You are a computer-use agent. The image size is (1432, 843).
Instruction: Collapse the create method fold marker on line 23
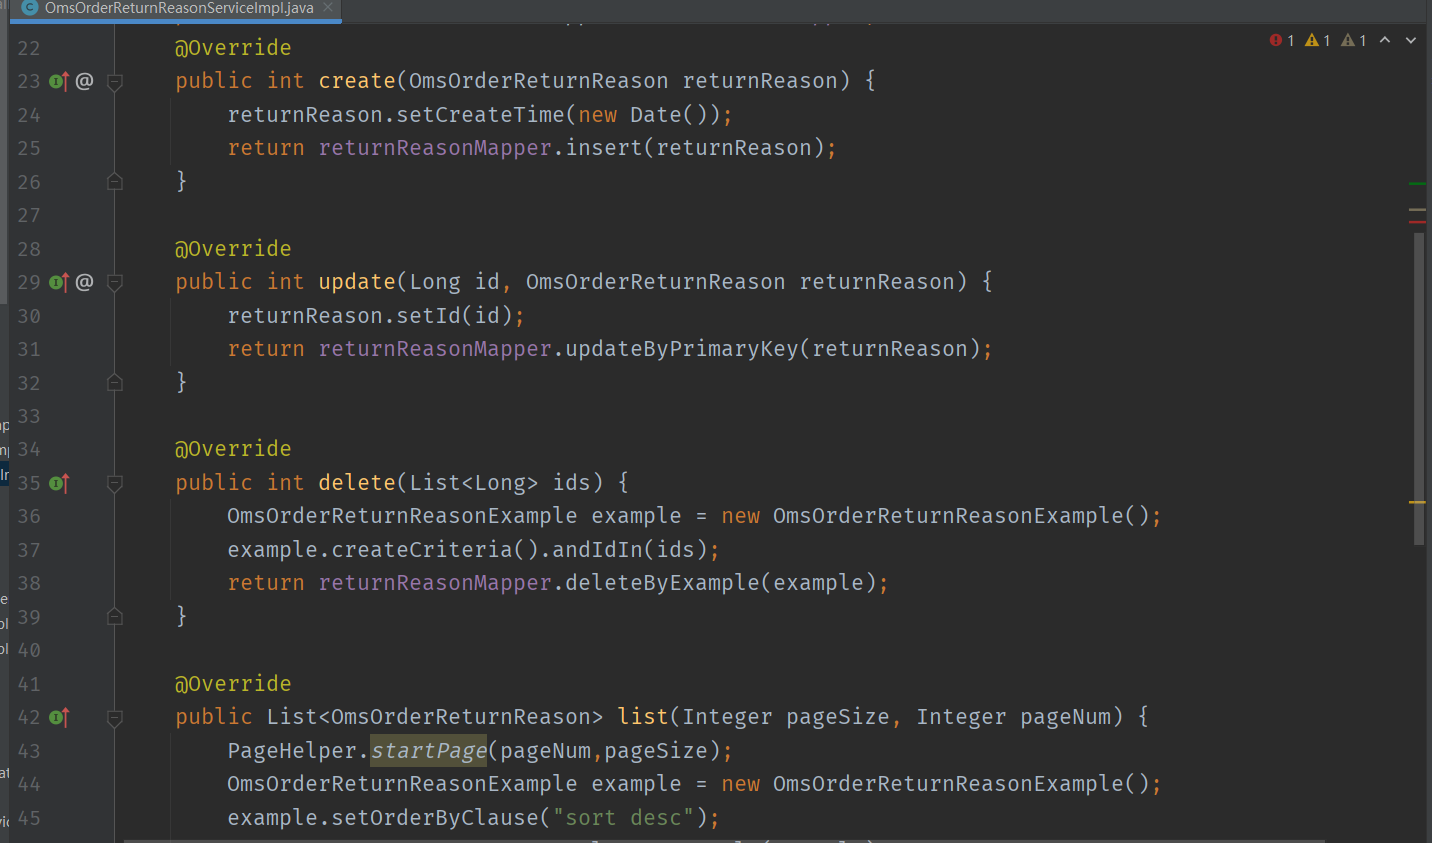pos(115,82)
